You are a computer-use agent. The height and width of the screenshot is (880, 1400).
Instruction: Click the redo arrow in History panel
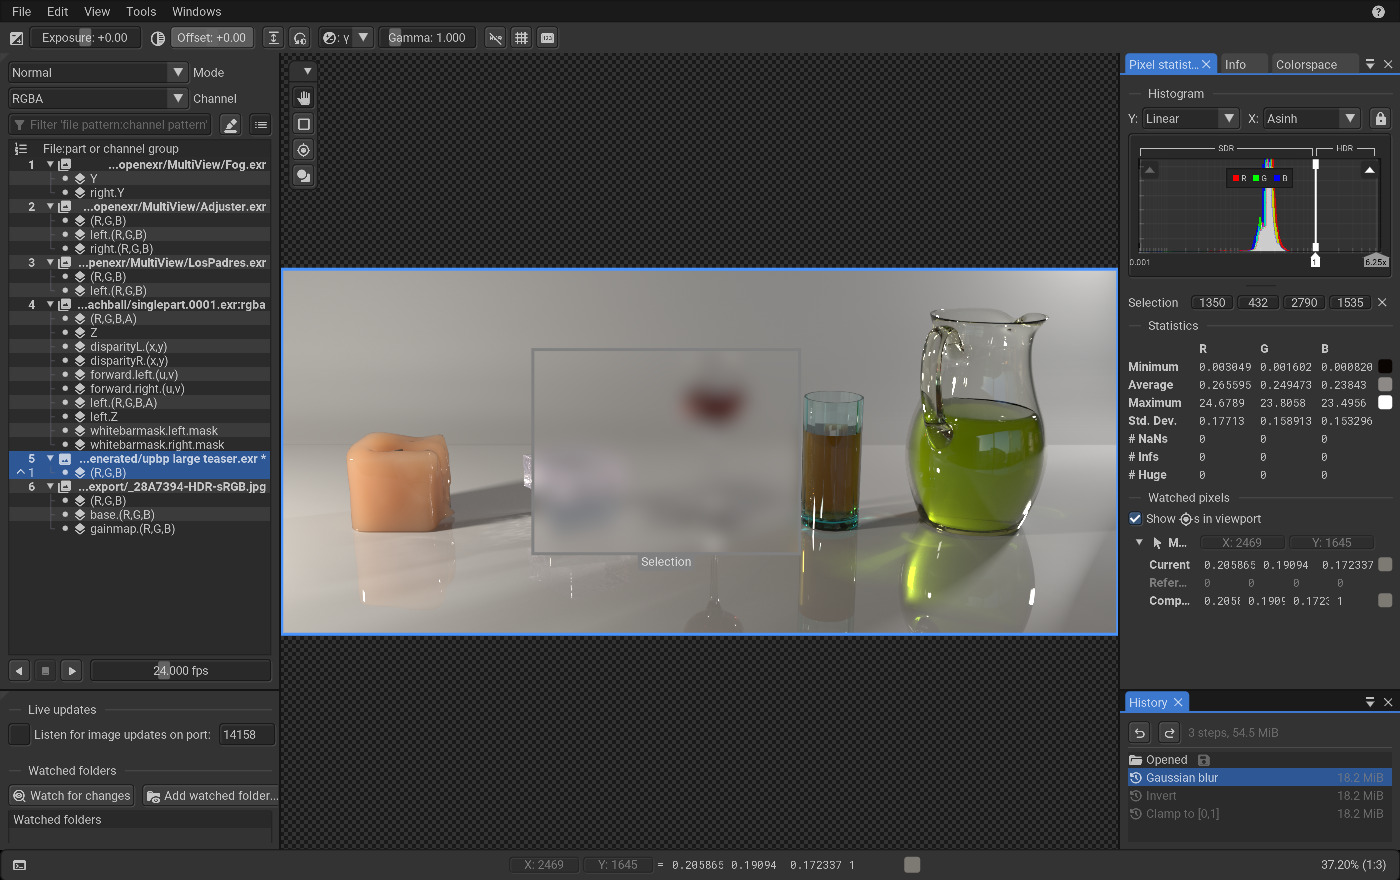(1169, 733)
